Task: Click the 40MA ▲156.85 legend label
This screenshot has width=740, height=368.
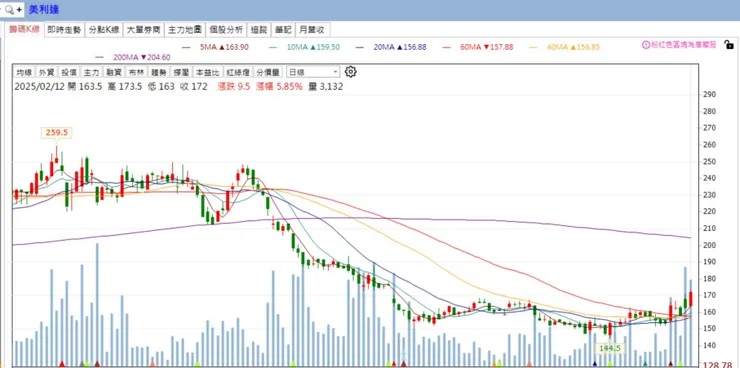Action: 573,47
